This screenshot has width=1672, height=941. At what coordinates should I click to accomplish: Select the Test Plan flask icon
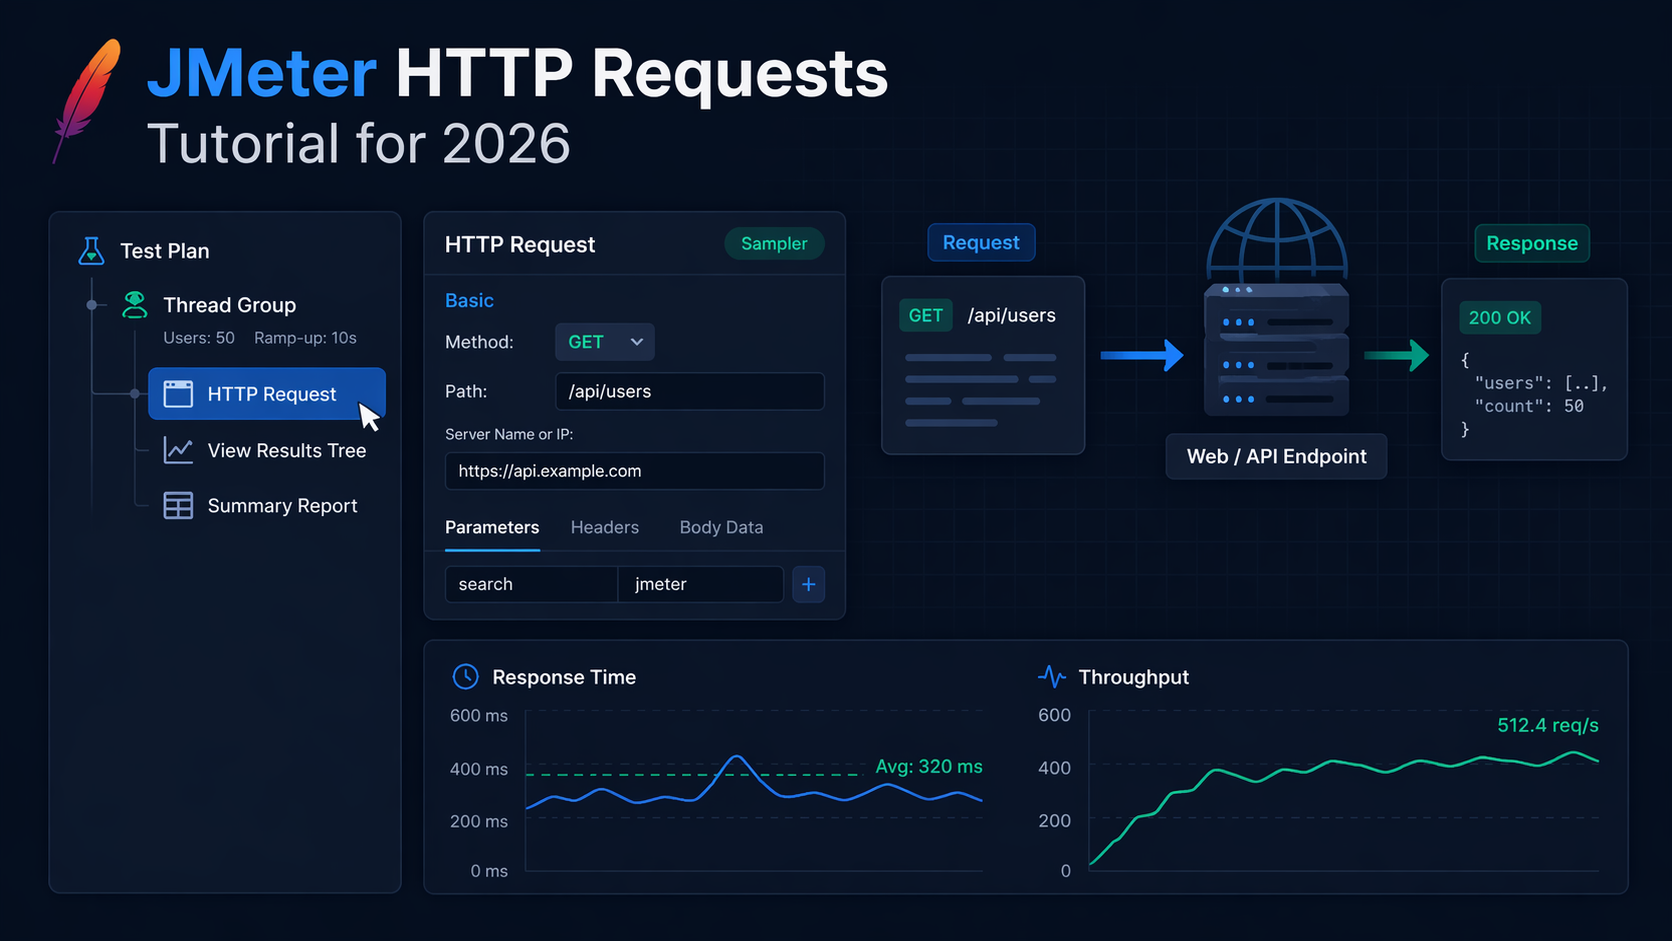(x=92, y=251)
